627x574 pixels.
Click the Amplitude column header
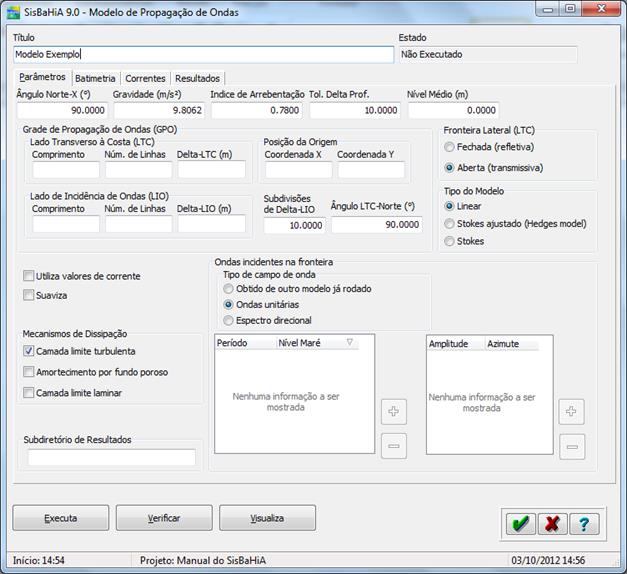pos(456,344)
